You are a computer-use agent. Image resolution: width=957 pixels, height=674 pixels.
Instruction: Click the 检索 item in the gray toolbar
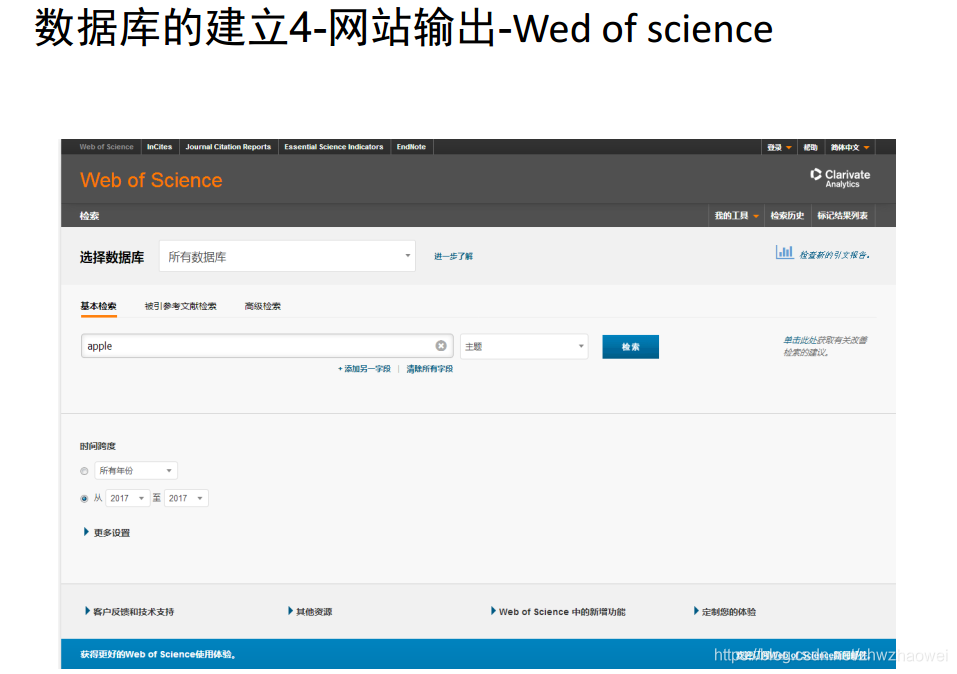[x=89, y=216]
